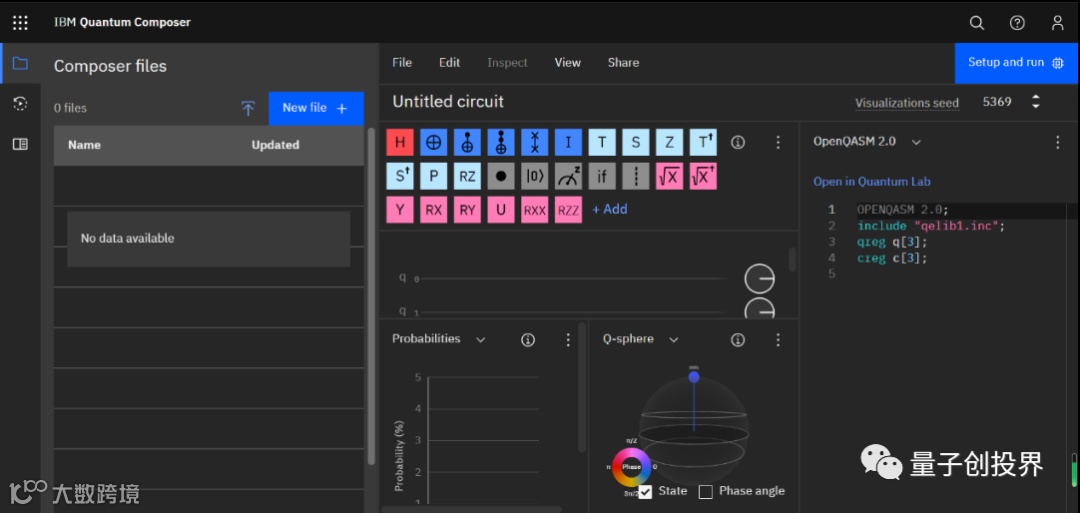Viewport: 1080px width, 513px height.
Task: Open the Q-sphere panel info icon
Action: 738,340
